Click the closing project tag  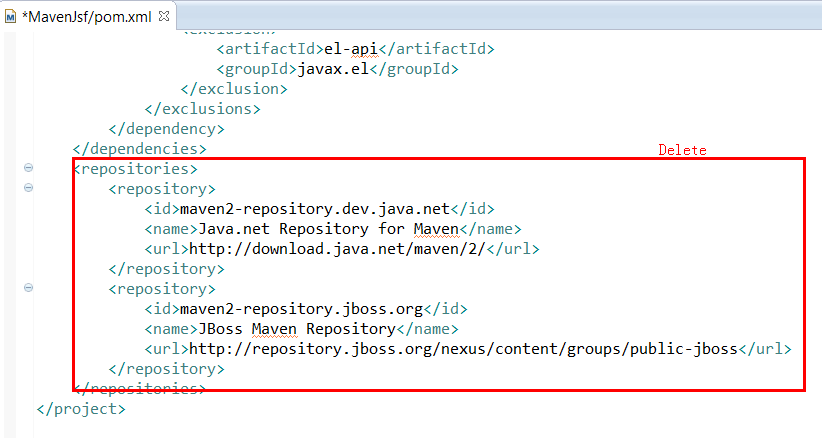point(81,408)
